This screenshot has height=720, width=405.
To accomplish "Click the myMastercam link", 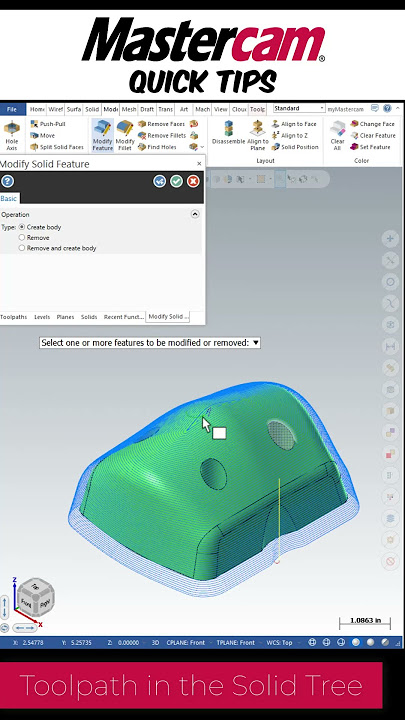I will [345, 109].
